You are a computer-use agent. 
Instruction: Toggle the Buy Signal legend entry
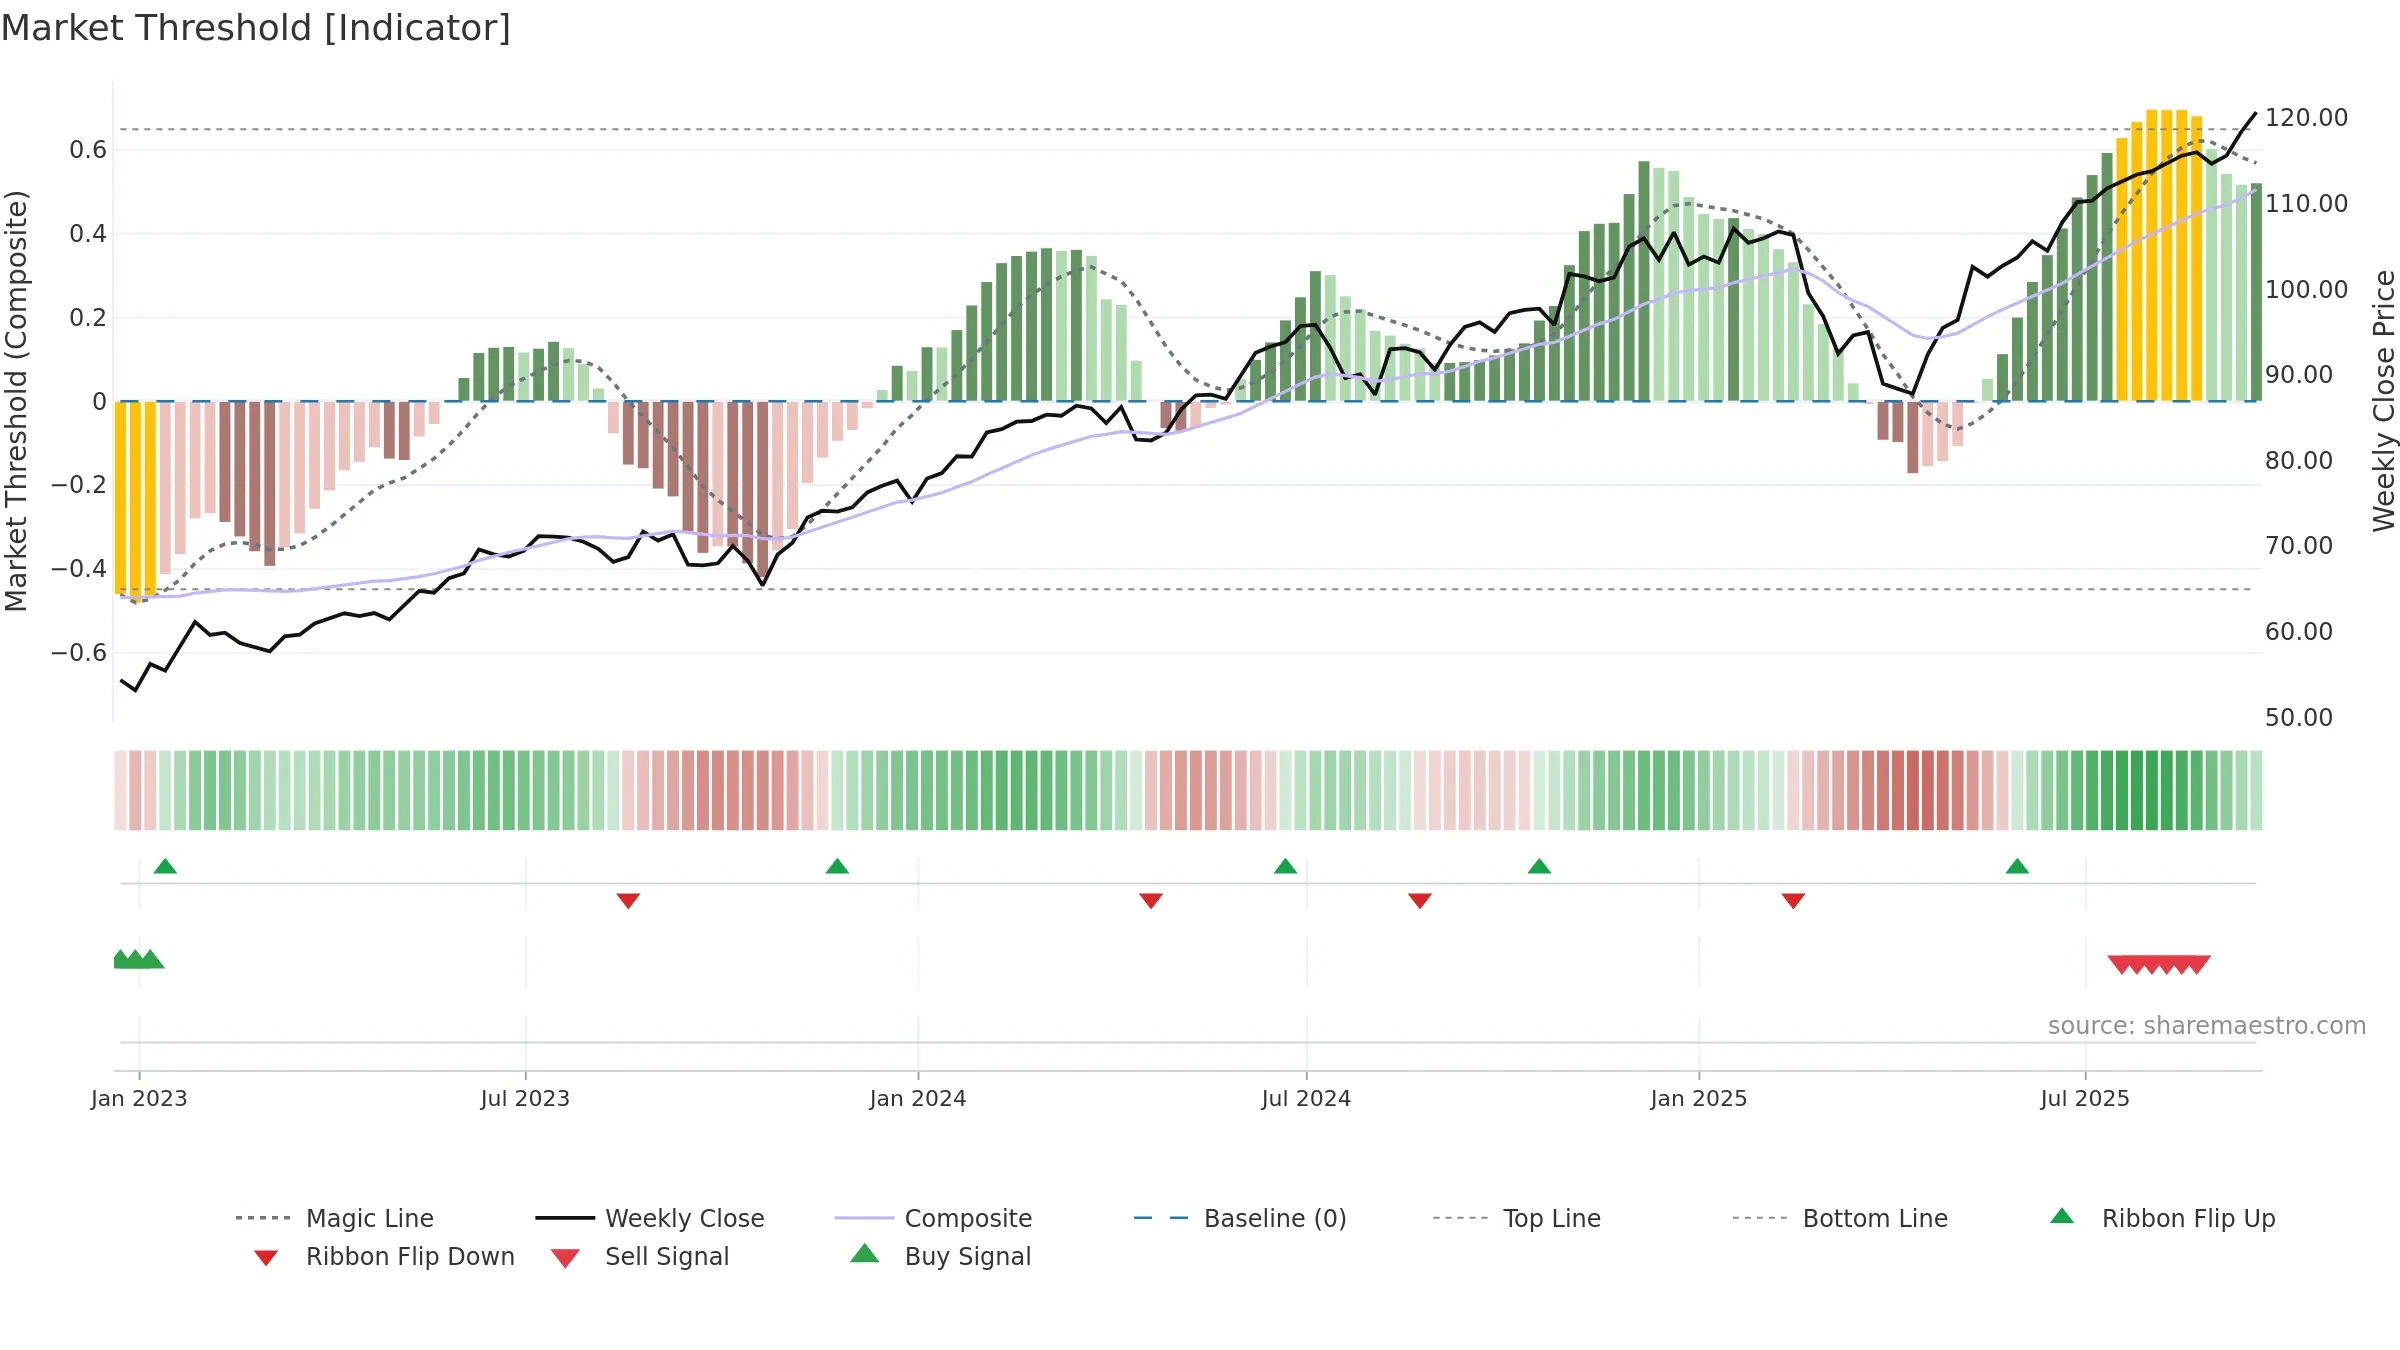click(x=940, y=1256)
